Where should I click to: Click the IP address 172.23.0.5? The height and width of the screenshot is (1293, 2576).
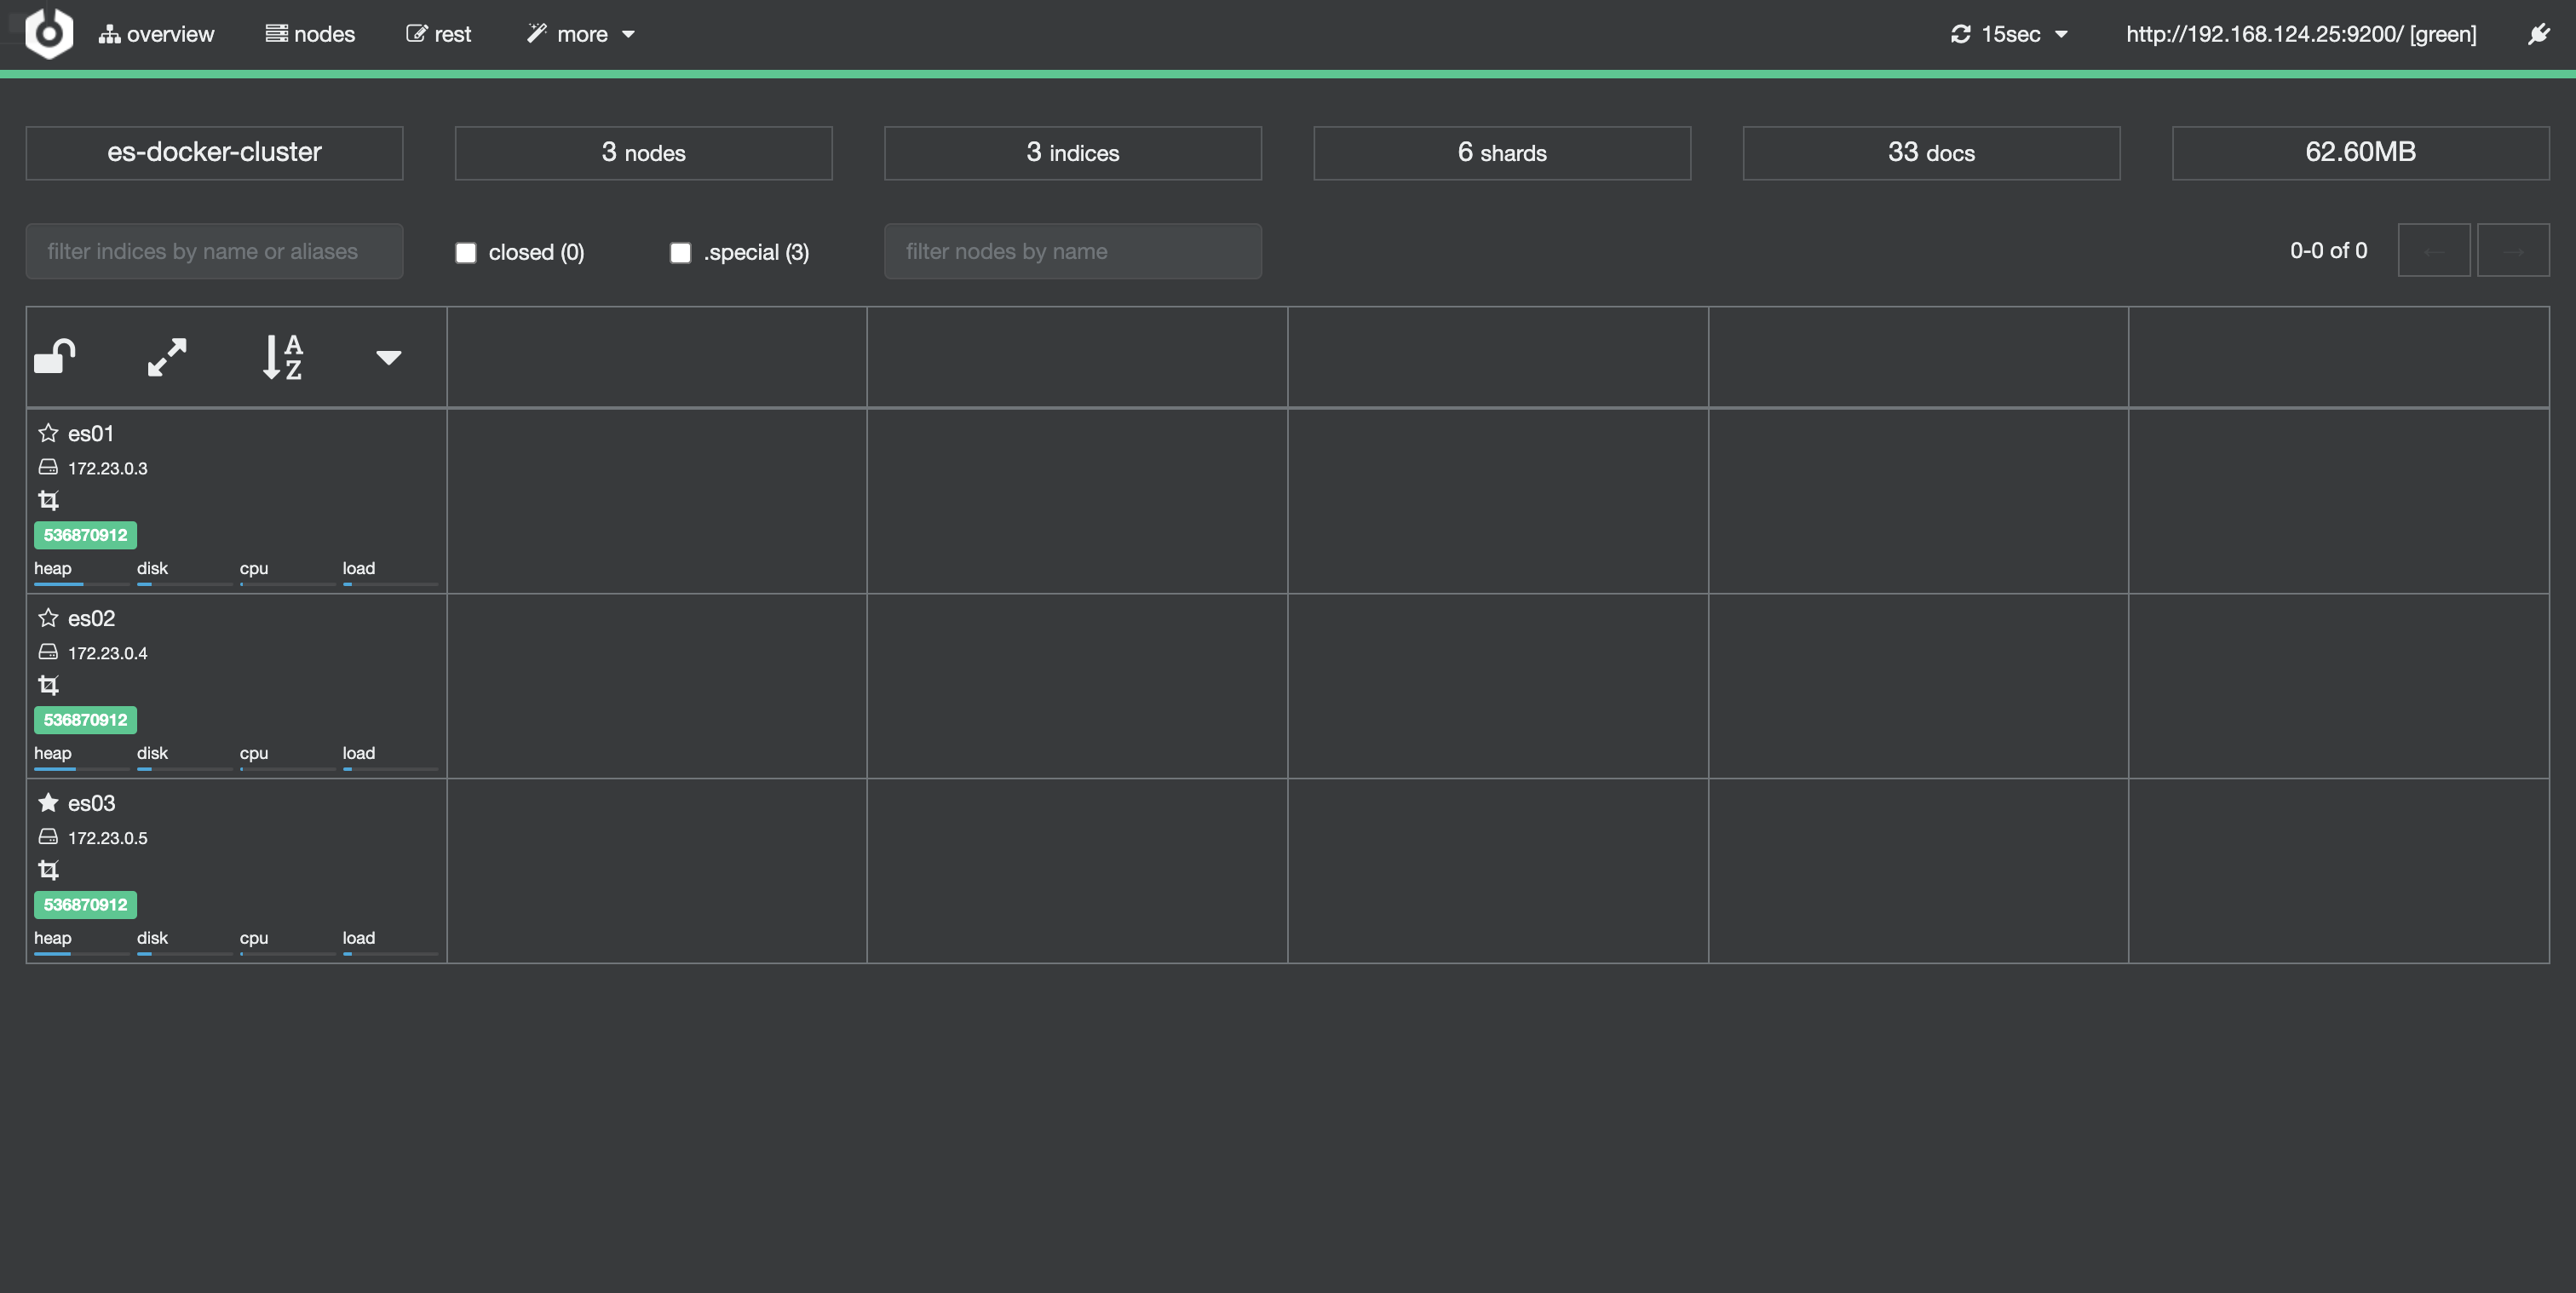point(107,838)
